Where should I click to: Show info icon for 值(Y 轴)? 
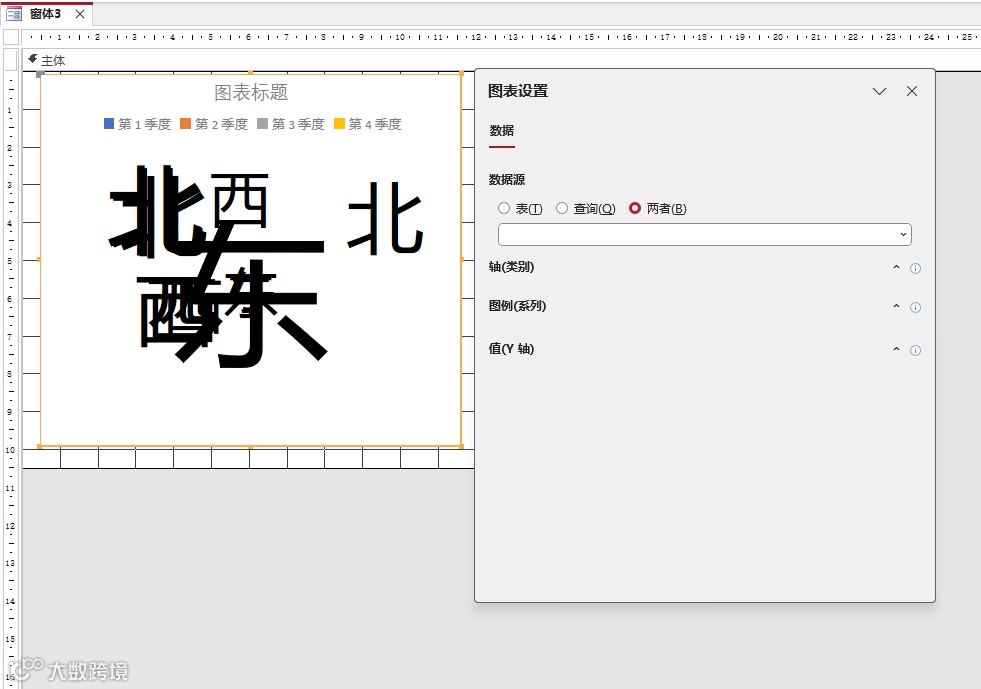click(x=915, y=350)
